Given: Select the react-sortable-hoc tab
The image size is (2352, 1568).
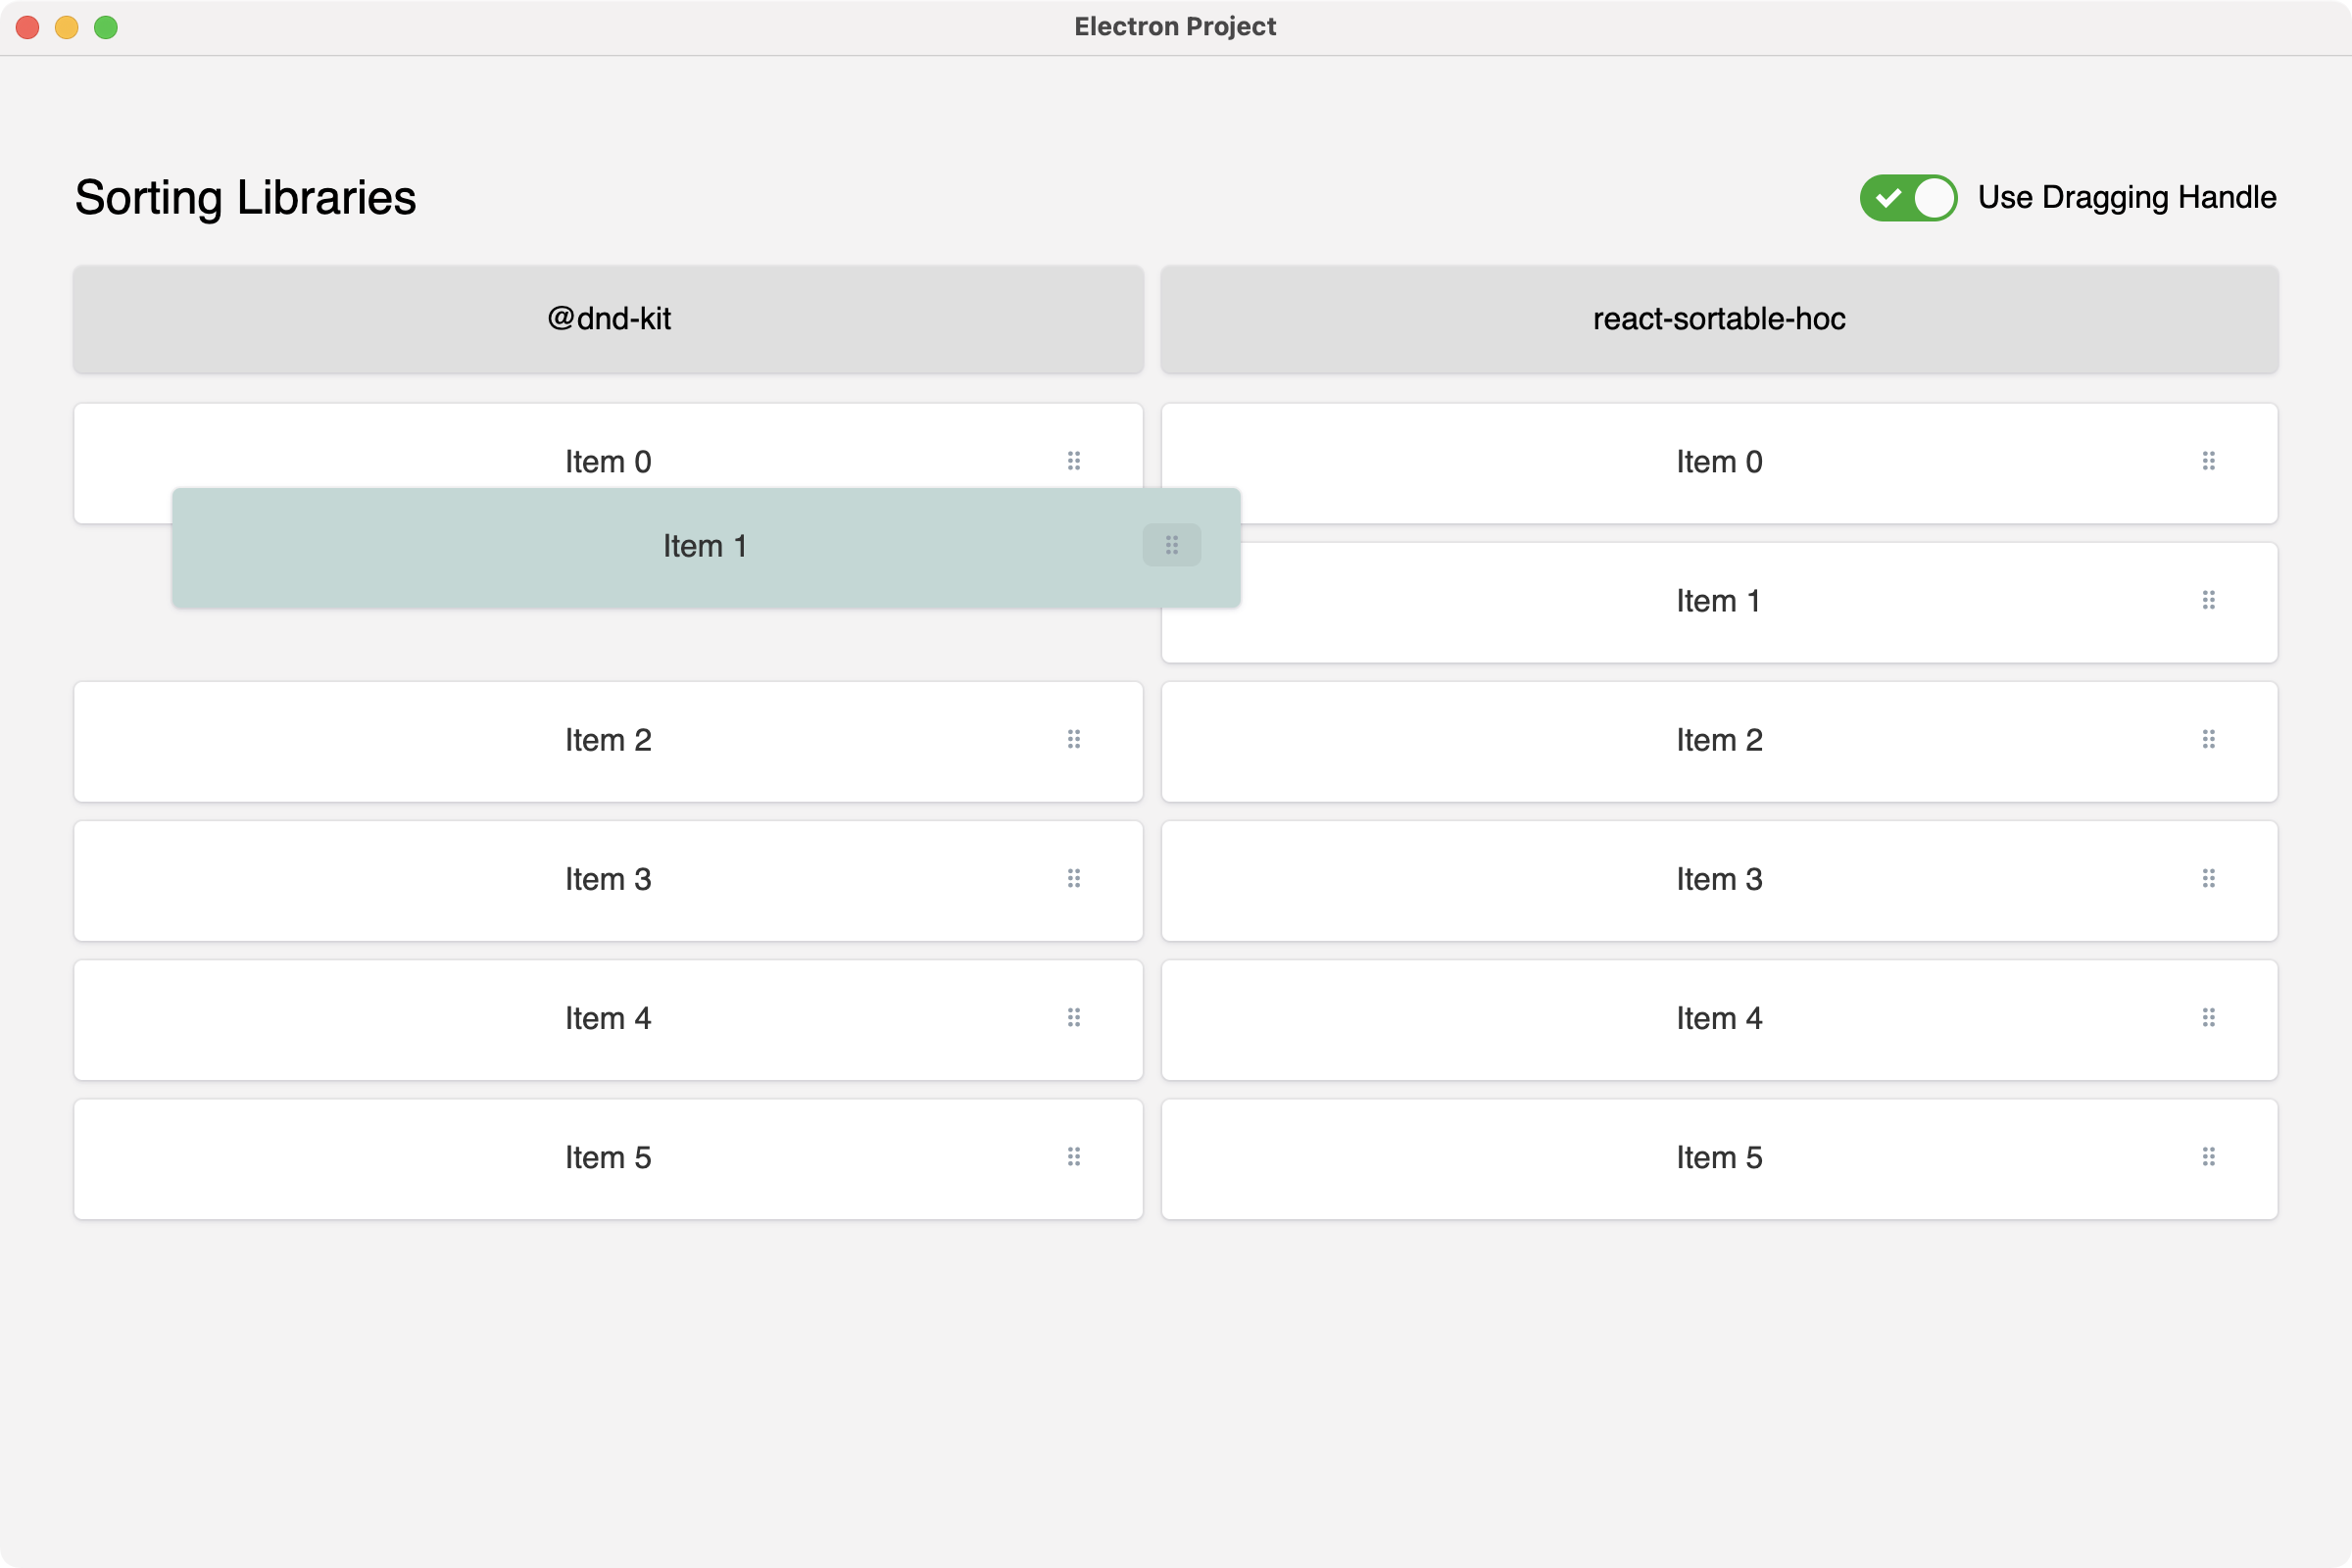Looking at the screenshot, I should 1719,318.
